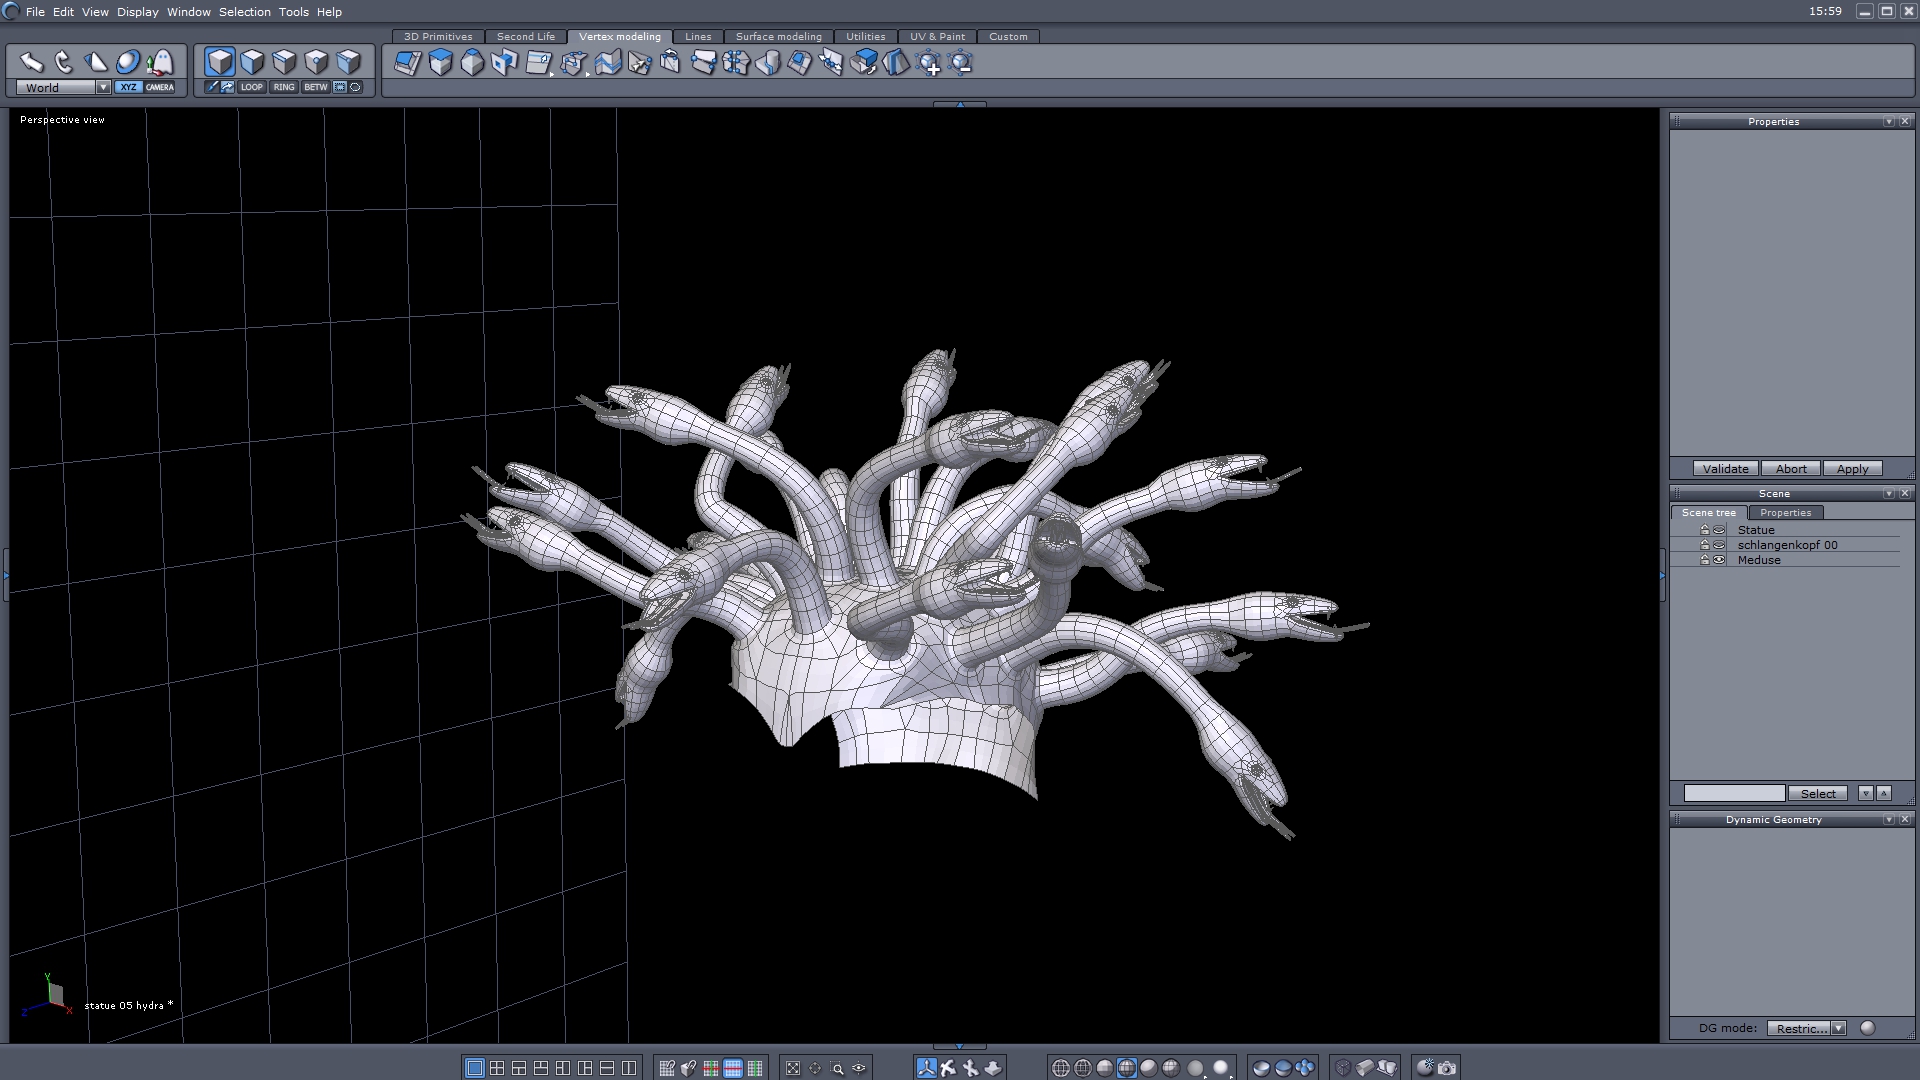Click the Validate button

coord(1725,469)
